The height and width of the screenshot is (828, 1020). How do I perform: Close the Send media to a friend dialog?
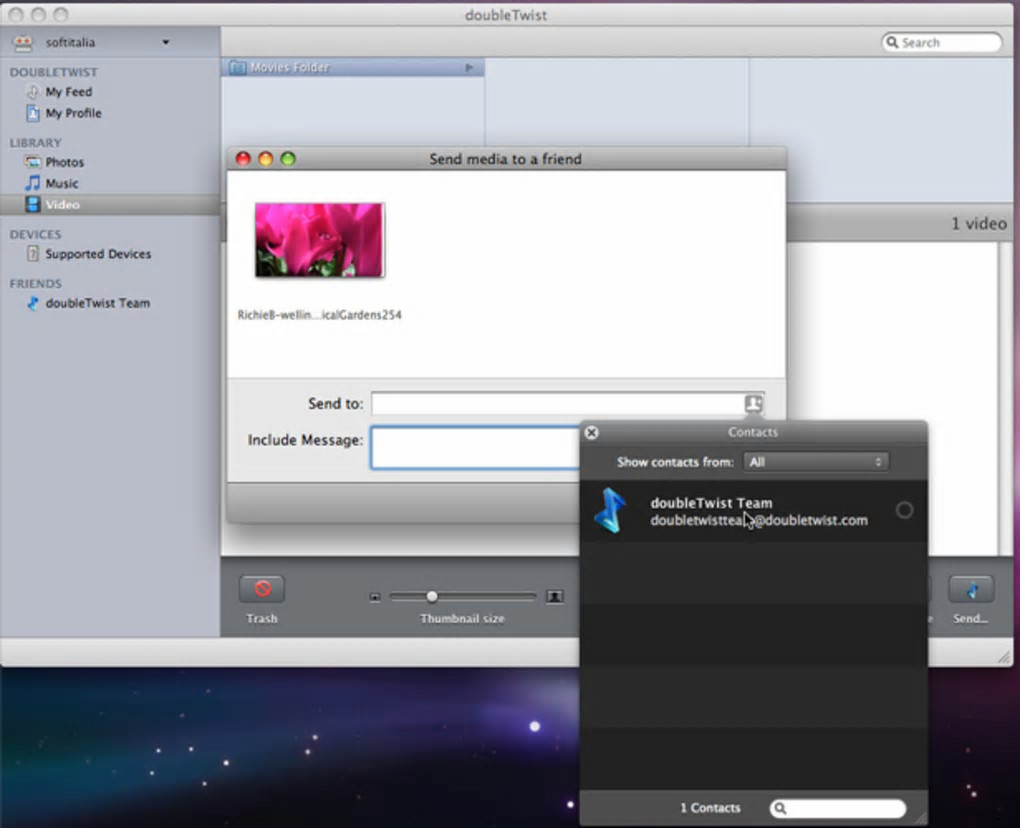(x=243, y=159)
